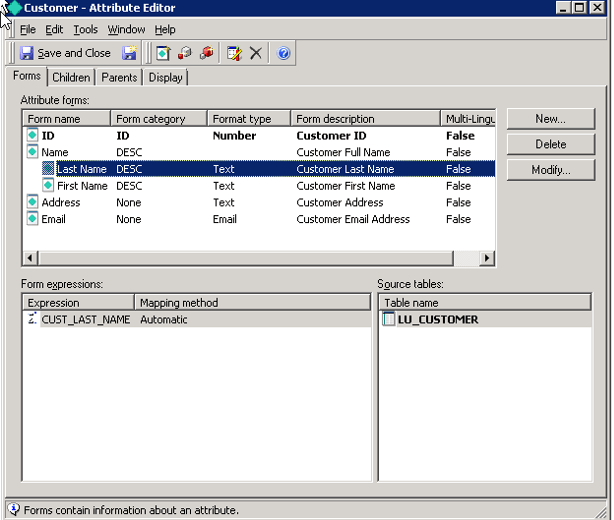The image size is (614, 520).
Task: Click the Save and Close toolbar button
Action: click(65, 53)
